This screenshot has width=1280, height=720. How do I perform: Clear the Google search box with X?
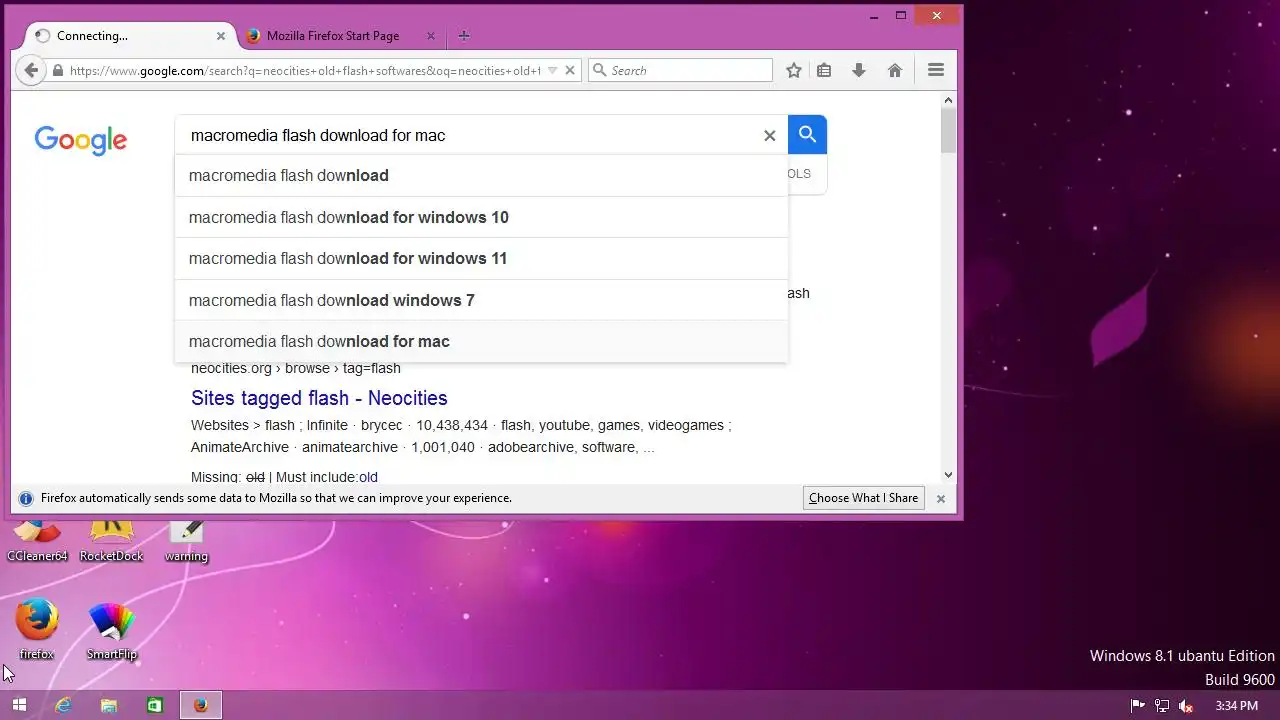click(x=770, y=136)
